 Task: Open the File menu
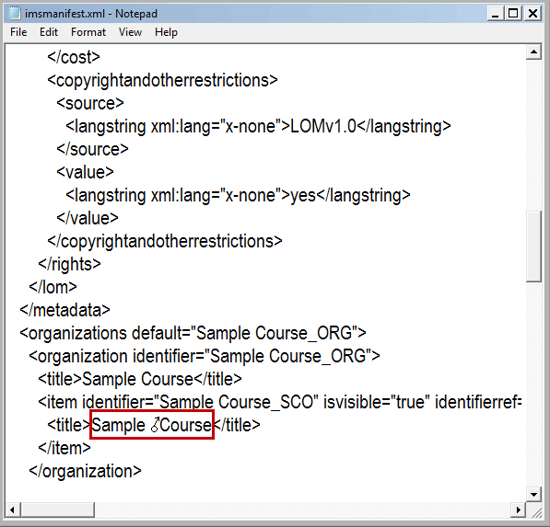point(18,32)
